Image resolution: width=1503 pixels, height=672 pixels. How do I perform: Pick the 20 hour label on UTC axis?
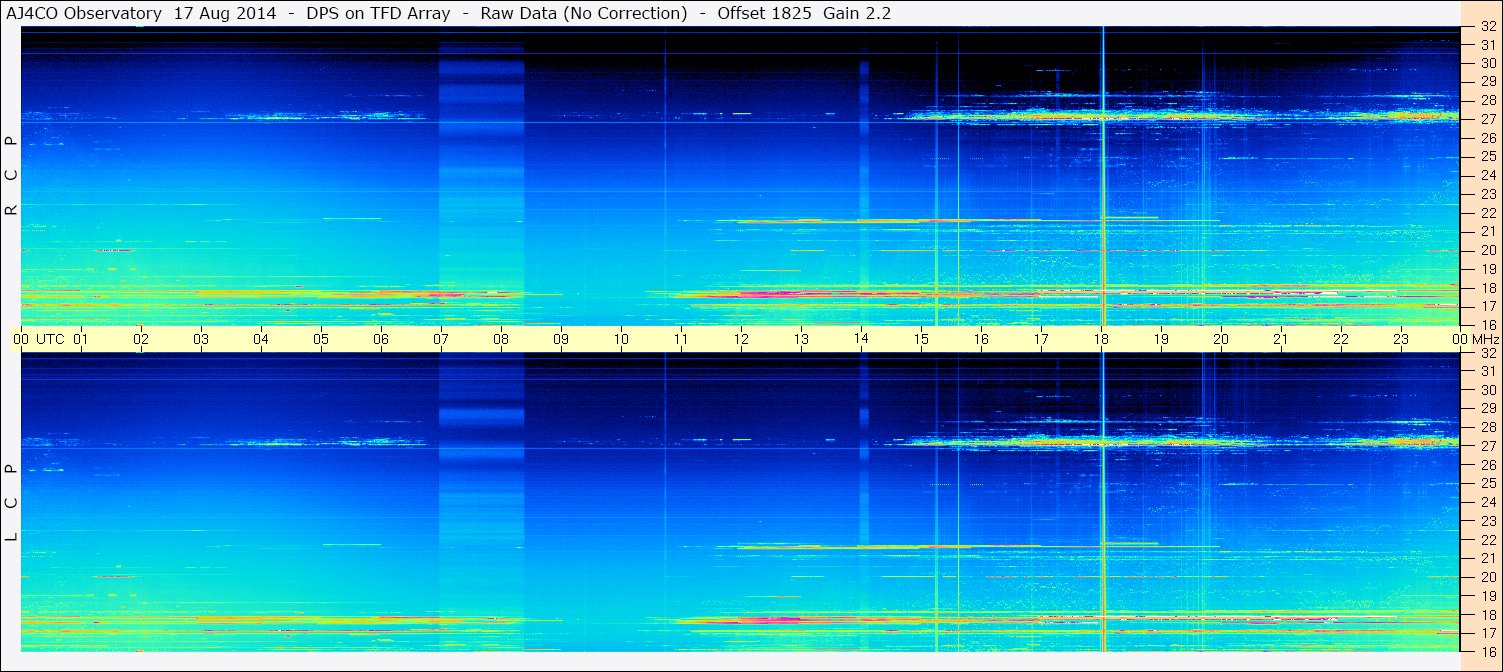(1221, 339)
